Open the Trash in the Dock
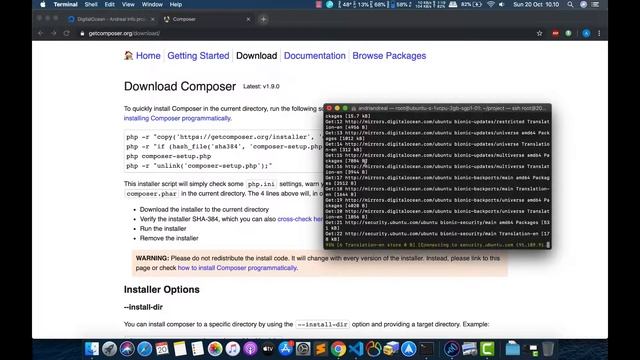This screenshot has height=360, width=640. tap(548, 349)
